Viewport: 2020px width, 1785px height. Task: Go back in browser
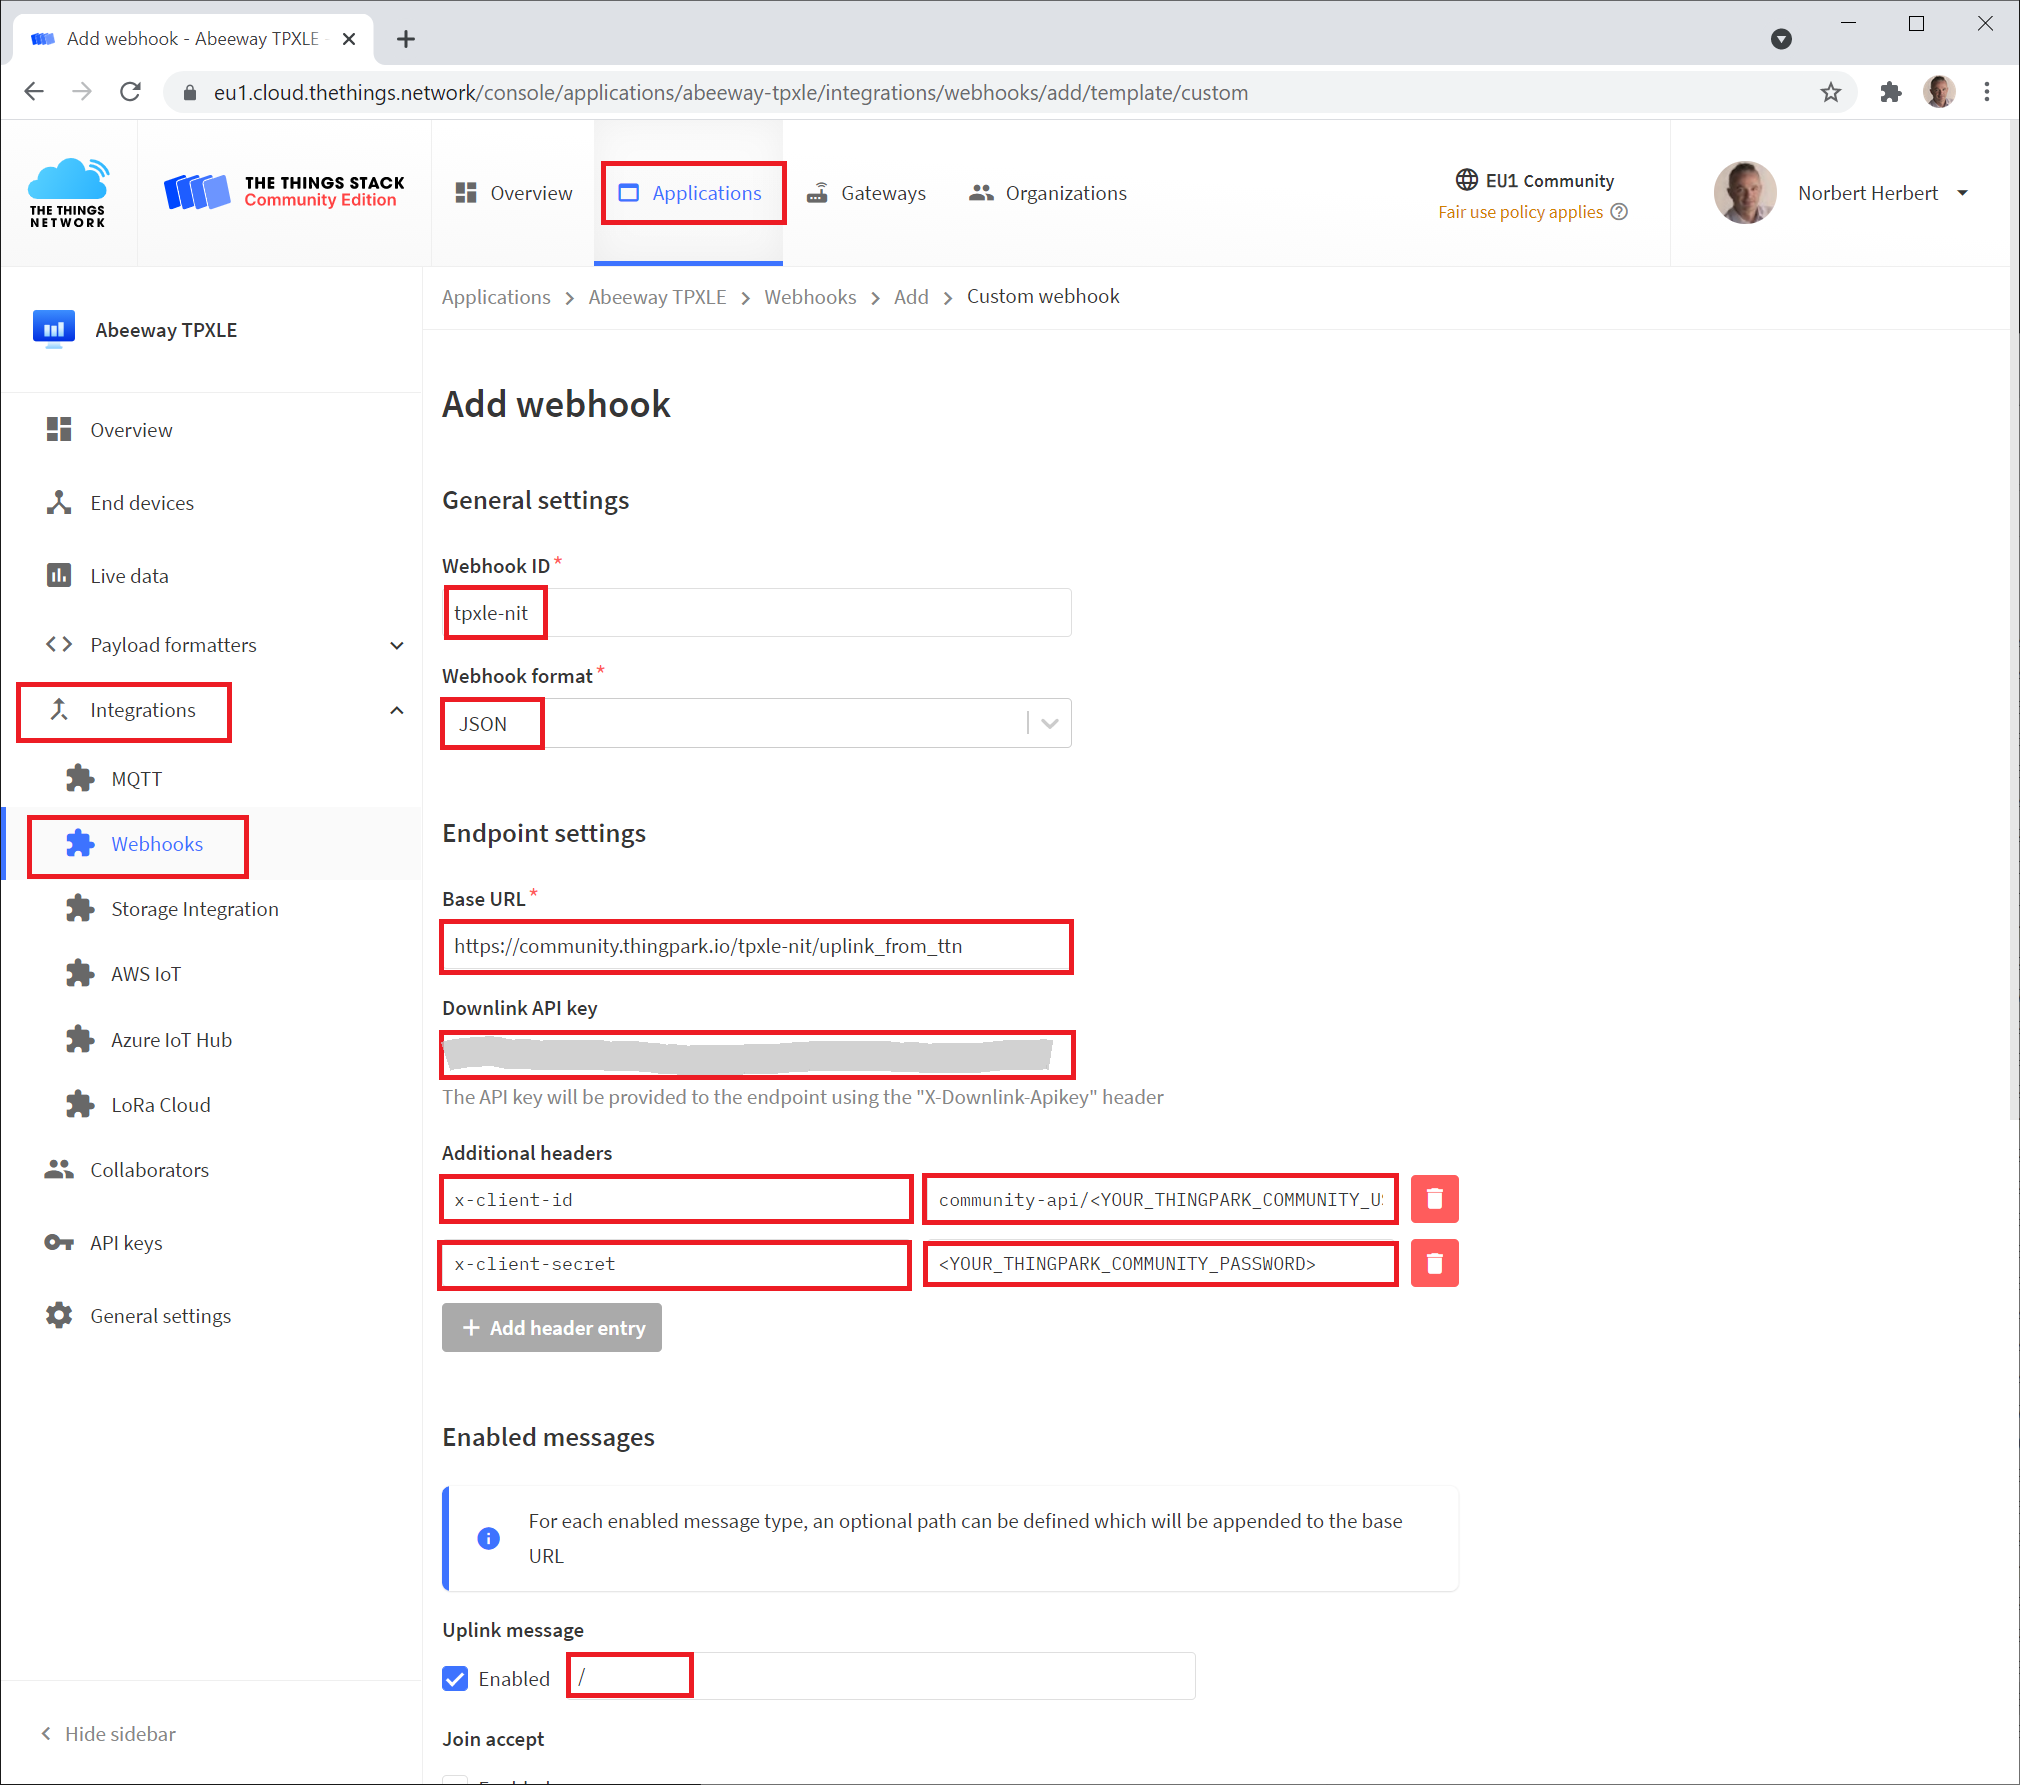pyautogui.click(x=34, y=92)
